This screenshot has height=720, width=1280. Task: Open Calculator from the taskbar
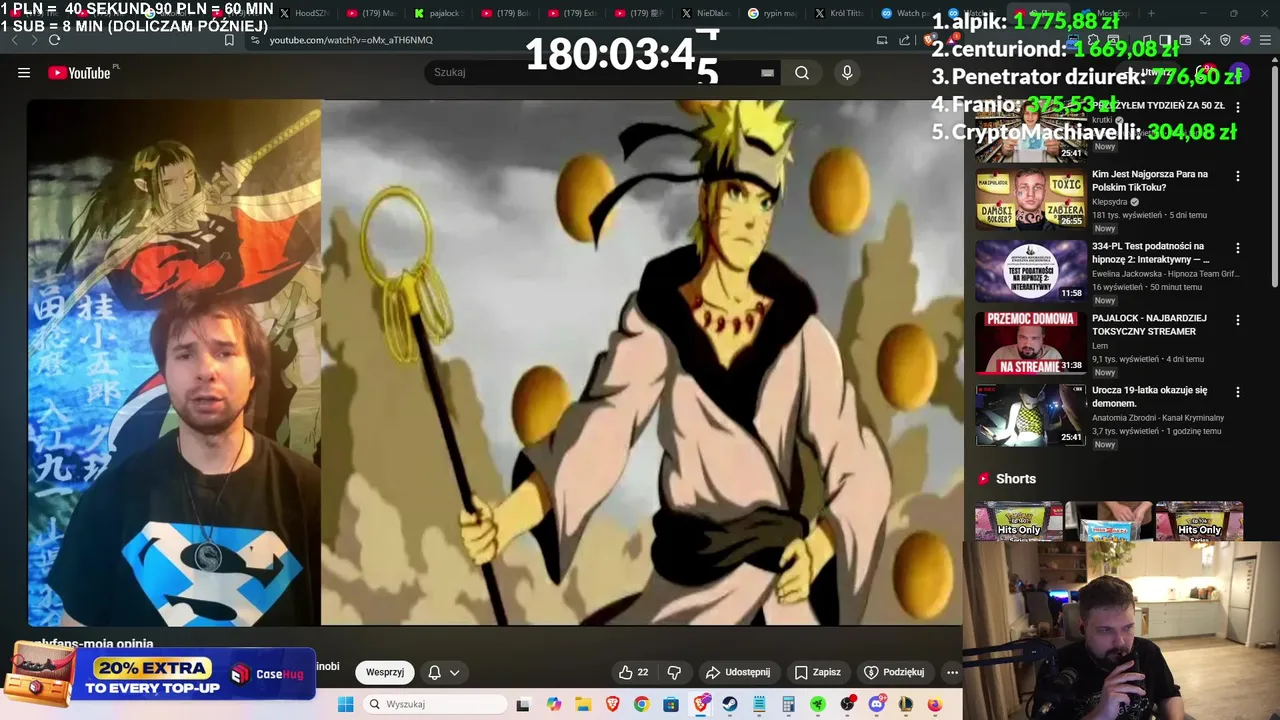[x=788, y=704]
